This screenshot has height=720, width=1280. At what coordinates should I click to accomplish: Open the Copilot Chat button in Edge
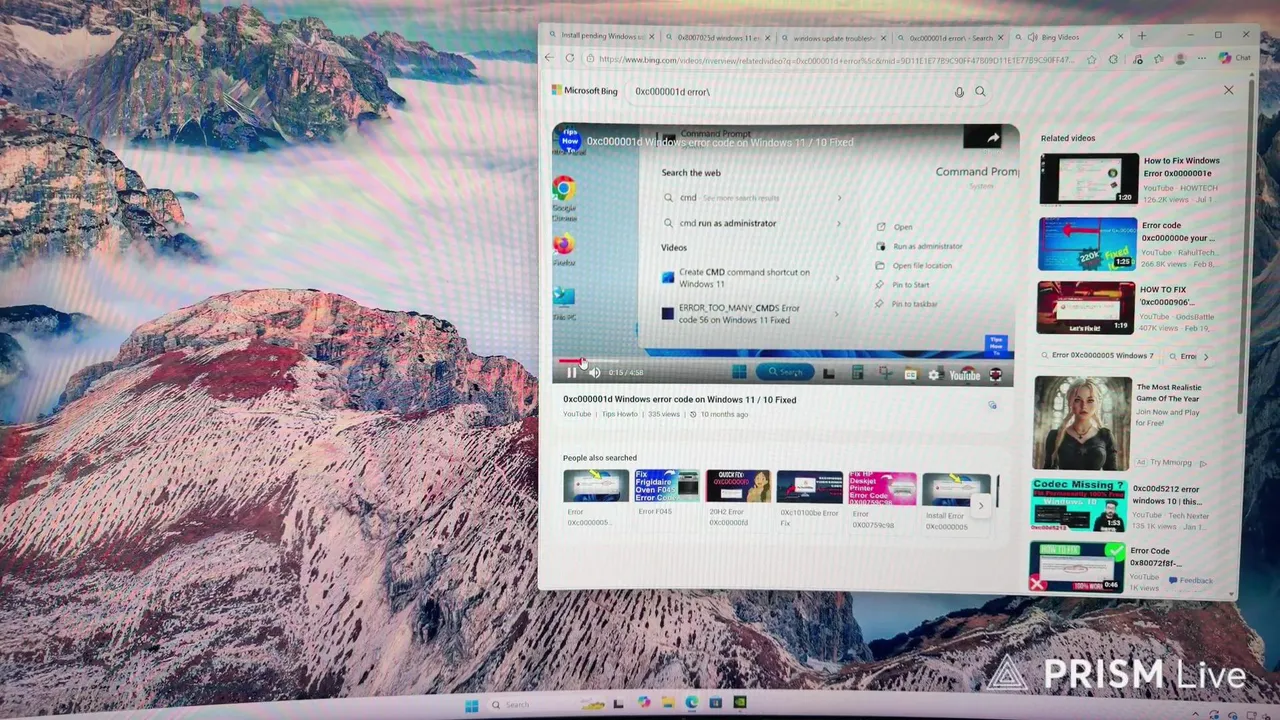(x=1234, y=58)
